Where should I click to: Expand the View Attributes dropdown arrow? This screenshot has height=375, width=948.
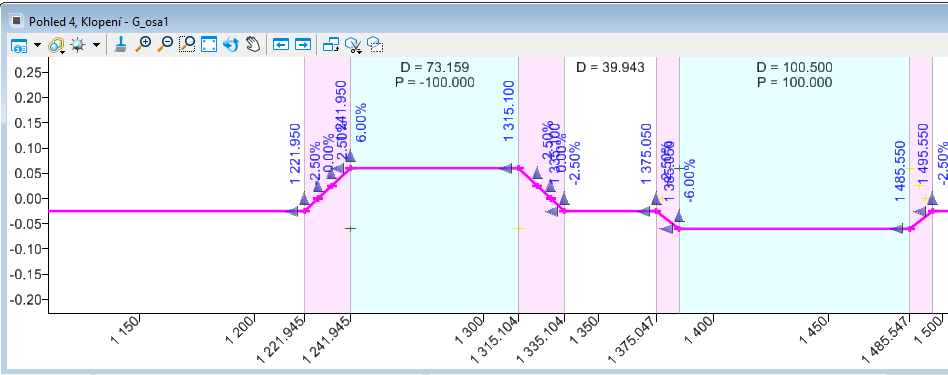[37, 45]
